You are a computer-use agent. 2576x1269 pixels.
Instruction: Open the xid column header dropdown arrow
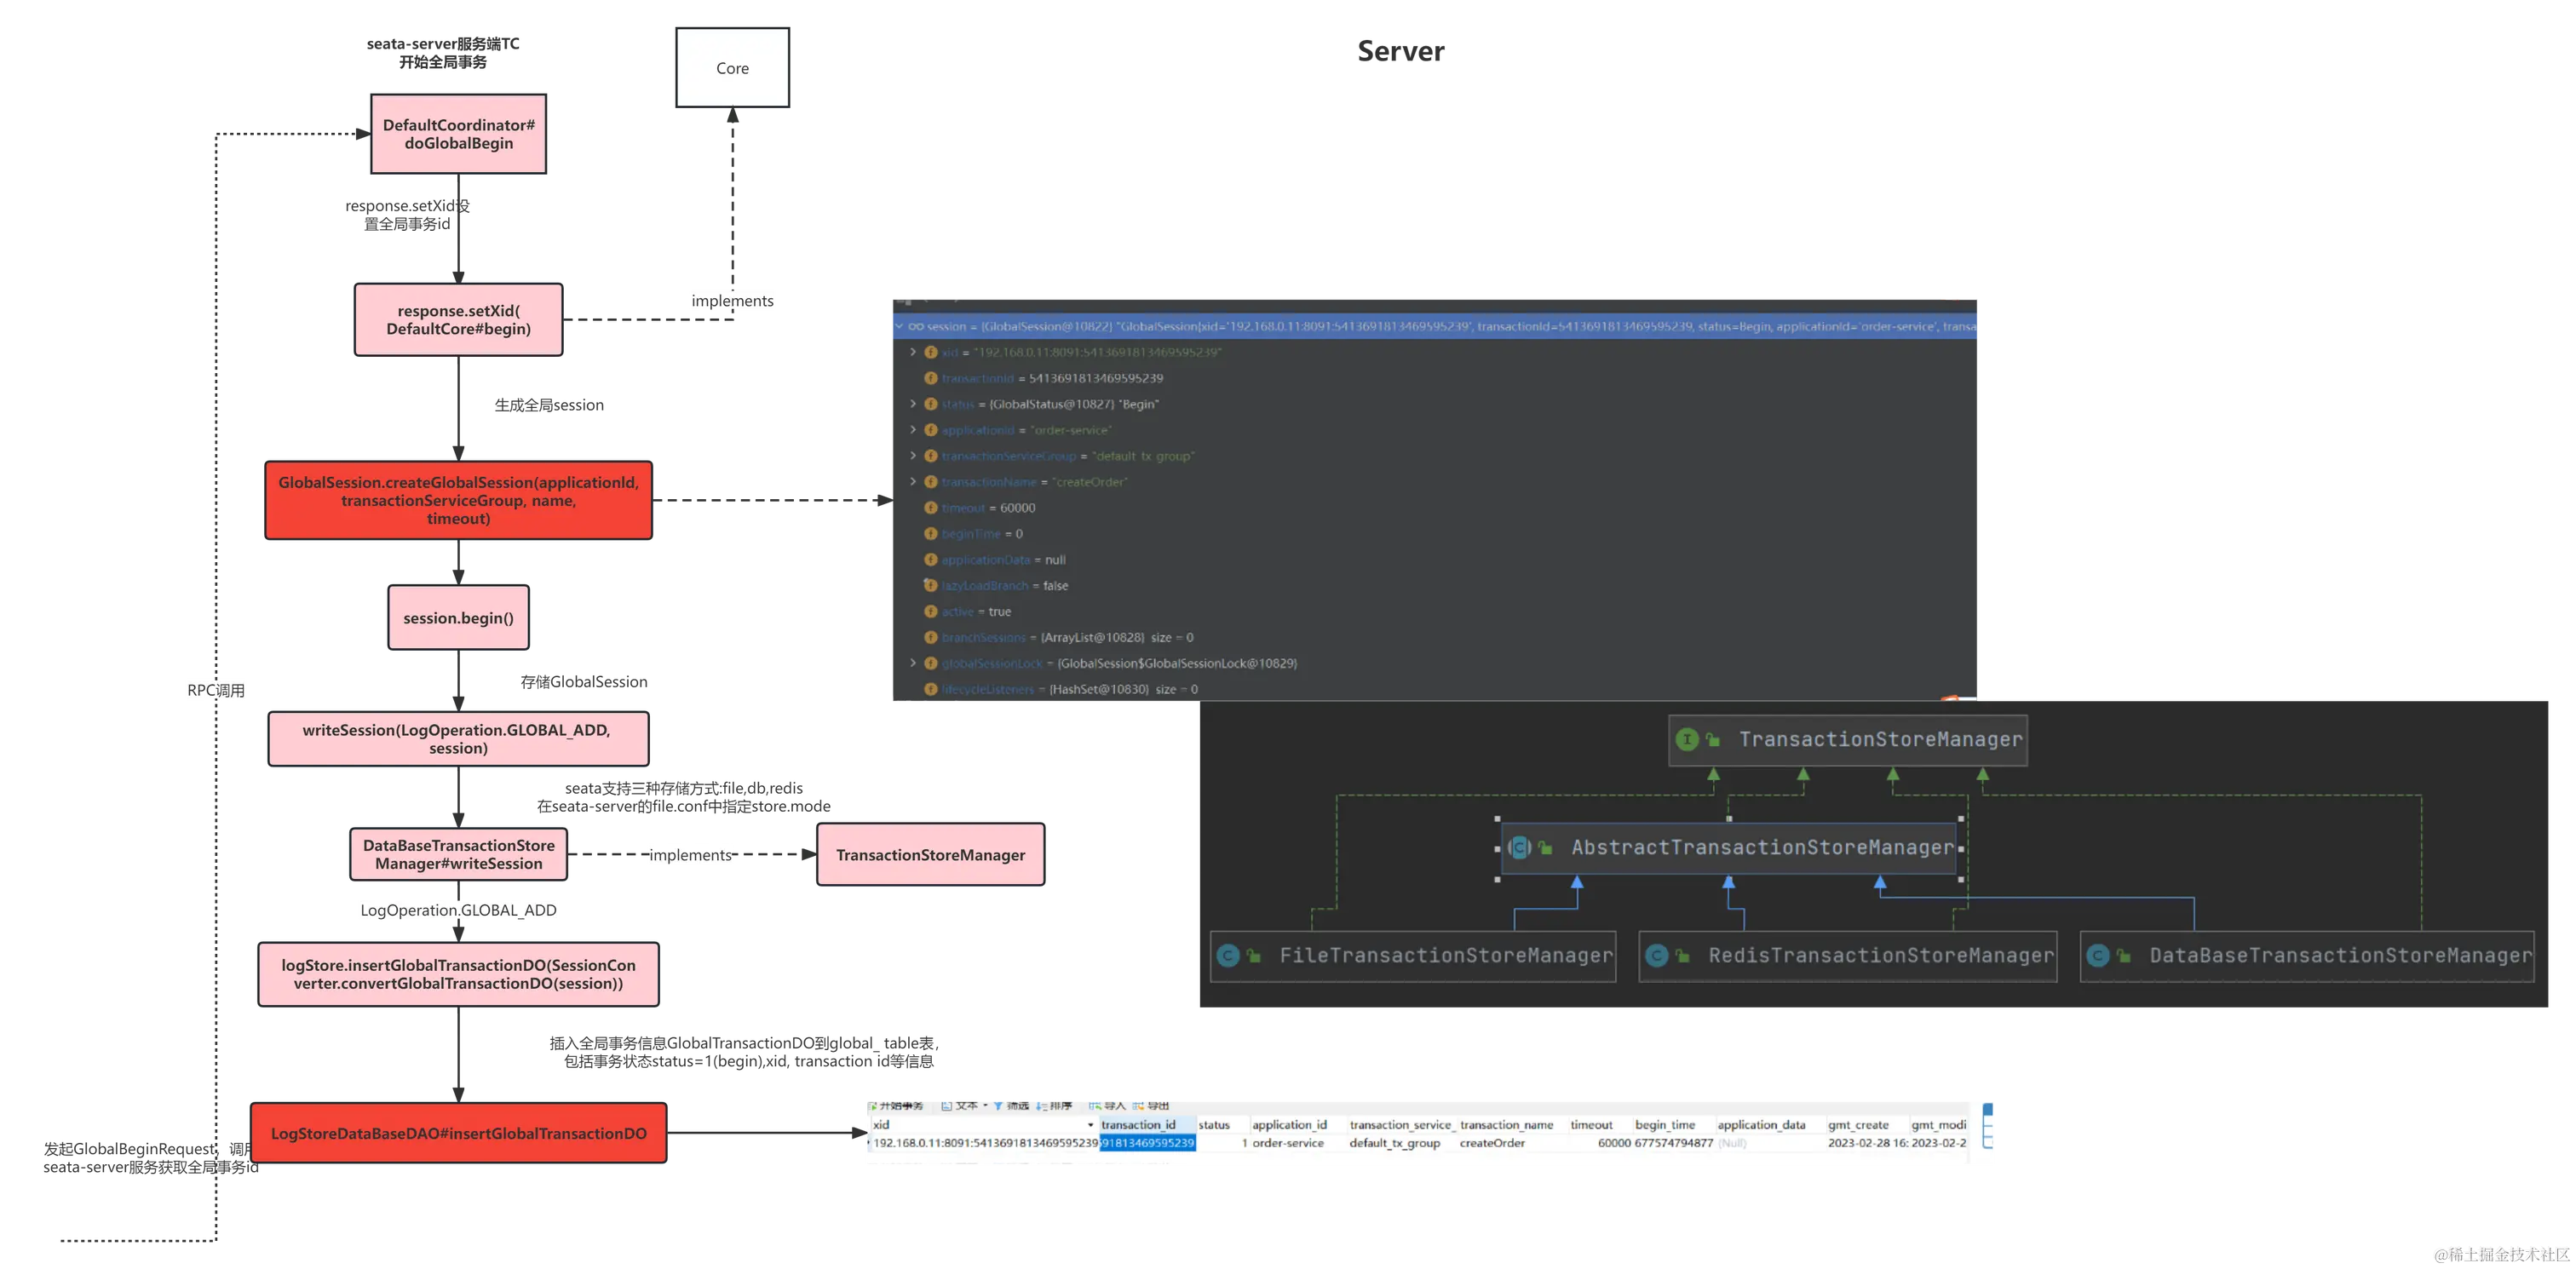point(1090,1125)
